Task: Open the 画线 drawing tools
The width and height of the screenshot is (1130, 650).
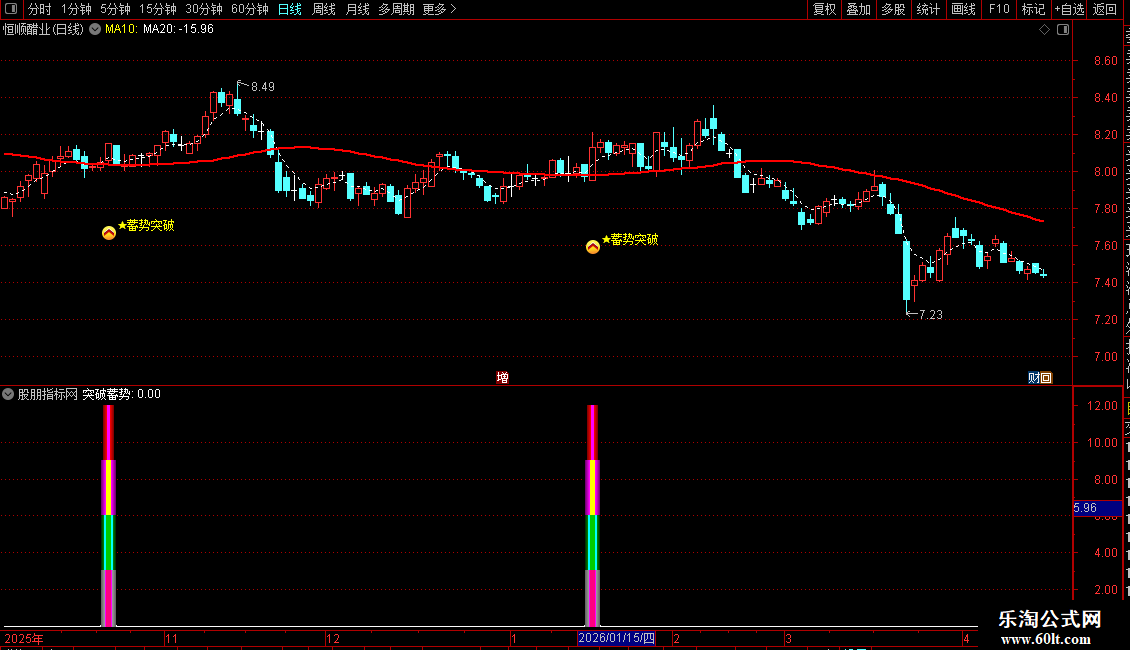Action: pos(963,9)
